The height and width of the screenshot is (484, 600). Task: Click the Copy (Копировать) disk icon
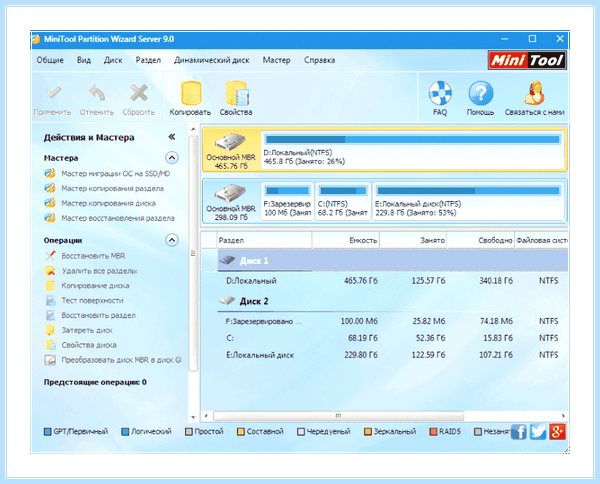[191, 93]
